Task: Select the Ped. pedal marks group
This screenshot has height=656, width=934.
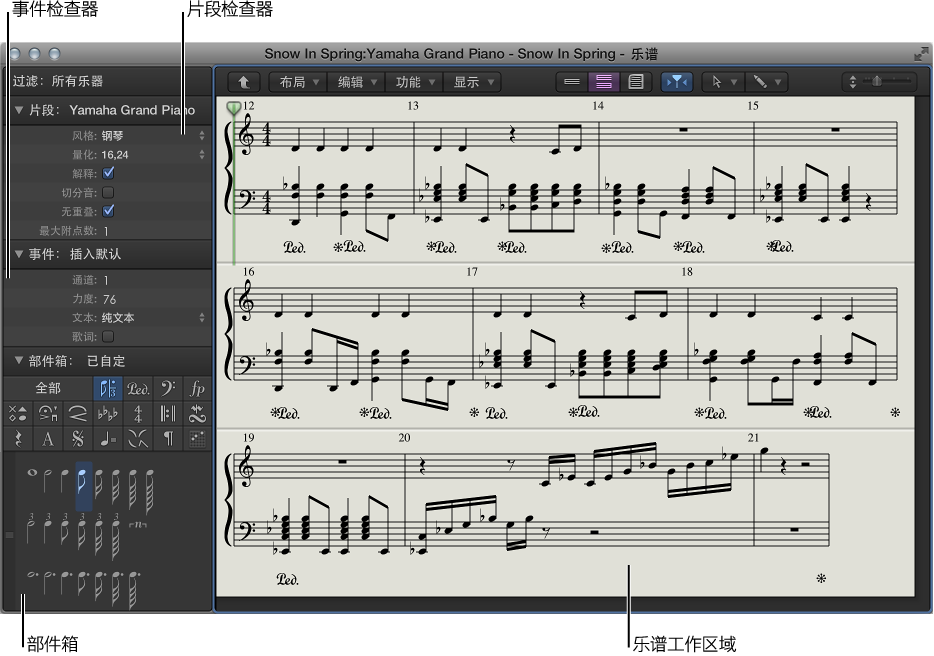Action: coord(138,389)
